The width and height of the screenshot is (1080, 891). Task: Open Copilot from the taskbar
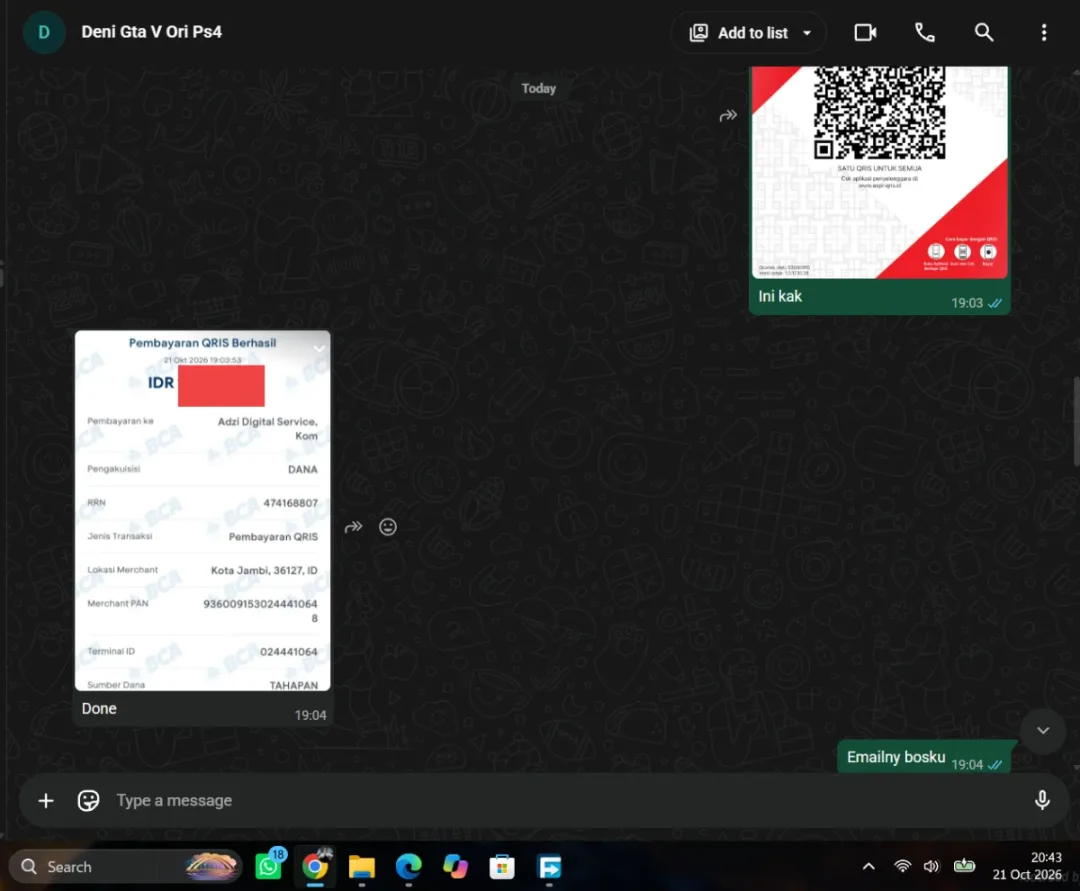tap(455, 867)
